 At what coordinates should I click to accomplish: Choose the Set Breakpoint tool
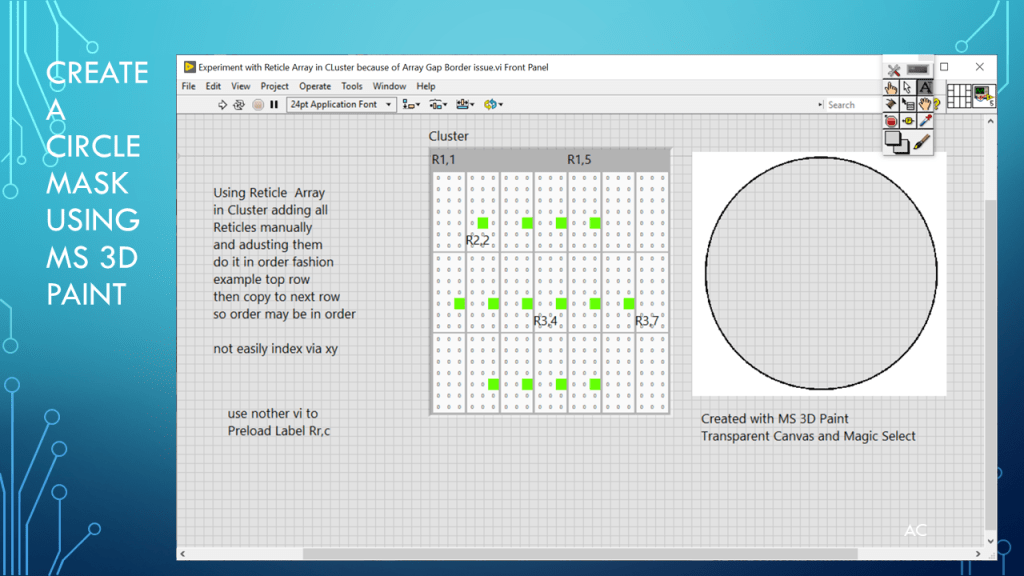pyautogui.click(x=891, y=121)
